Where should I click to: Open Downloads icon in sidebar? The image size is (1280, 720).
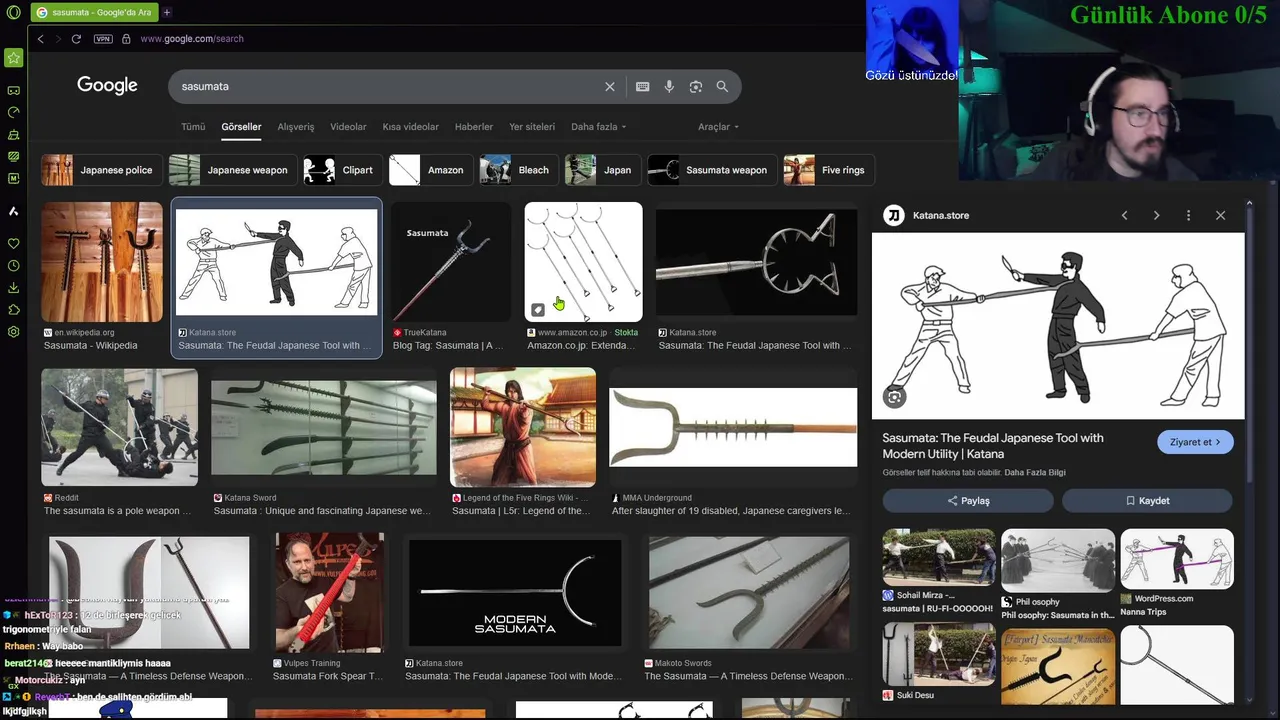(13, 288)
